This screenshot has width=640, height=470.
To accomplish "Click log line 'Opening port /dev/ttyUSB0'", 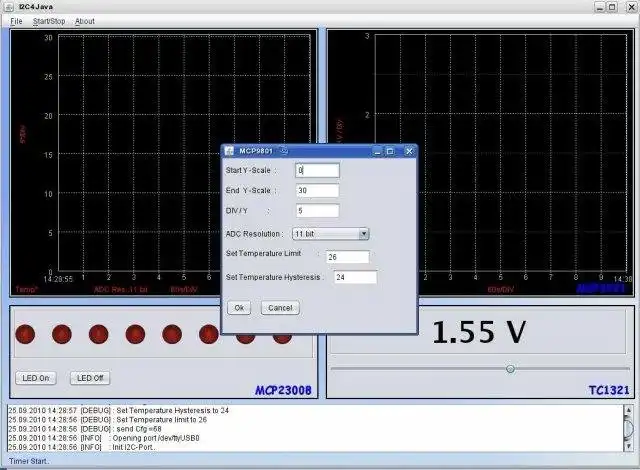I will pyautogui.click(x=104, y=438).
